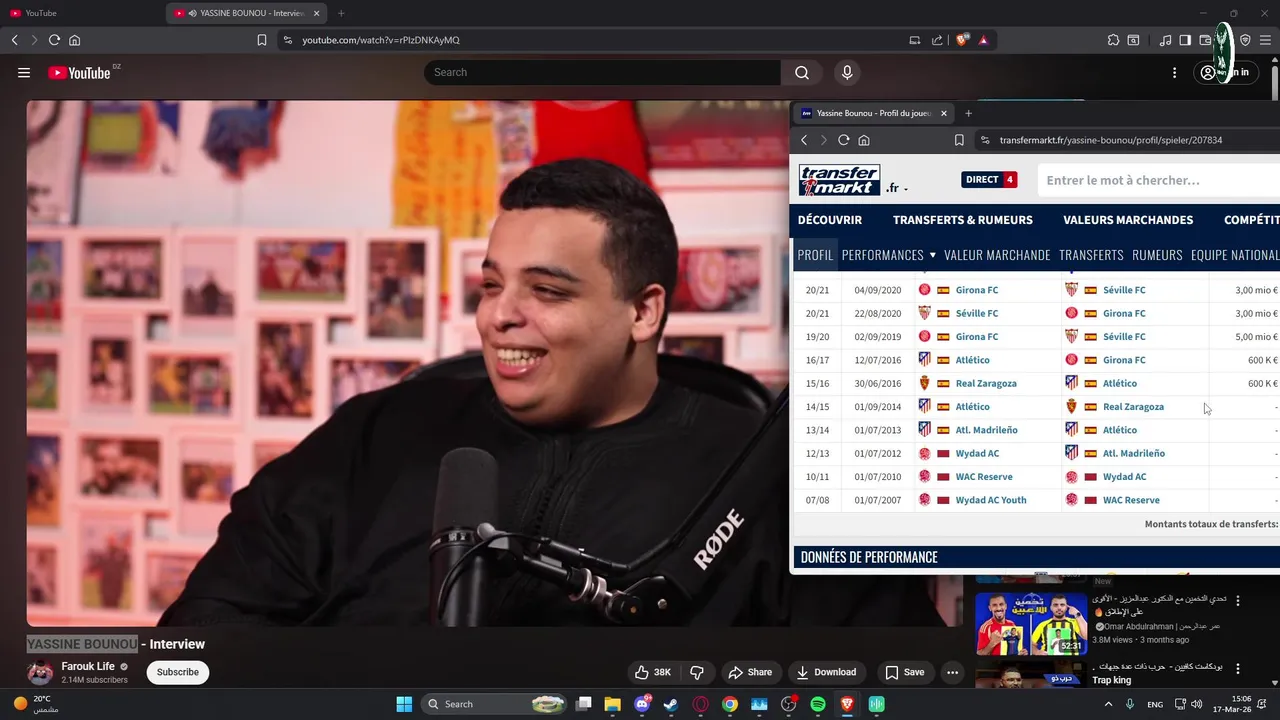Open the Brave browser main menu

[x=1265, y=40]
